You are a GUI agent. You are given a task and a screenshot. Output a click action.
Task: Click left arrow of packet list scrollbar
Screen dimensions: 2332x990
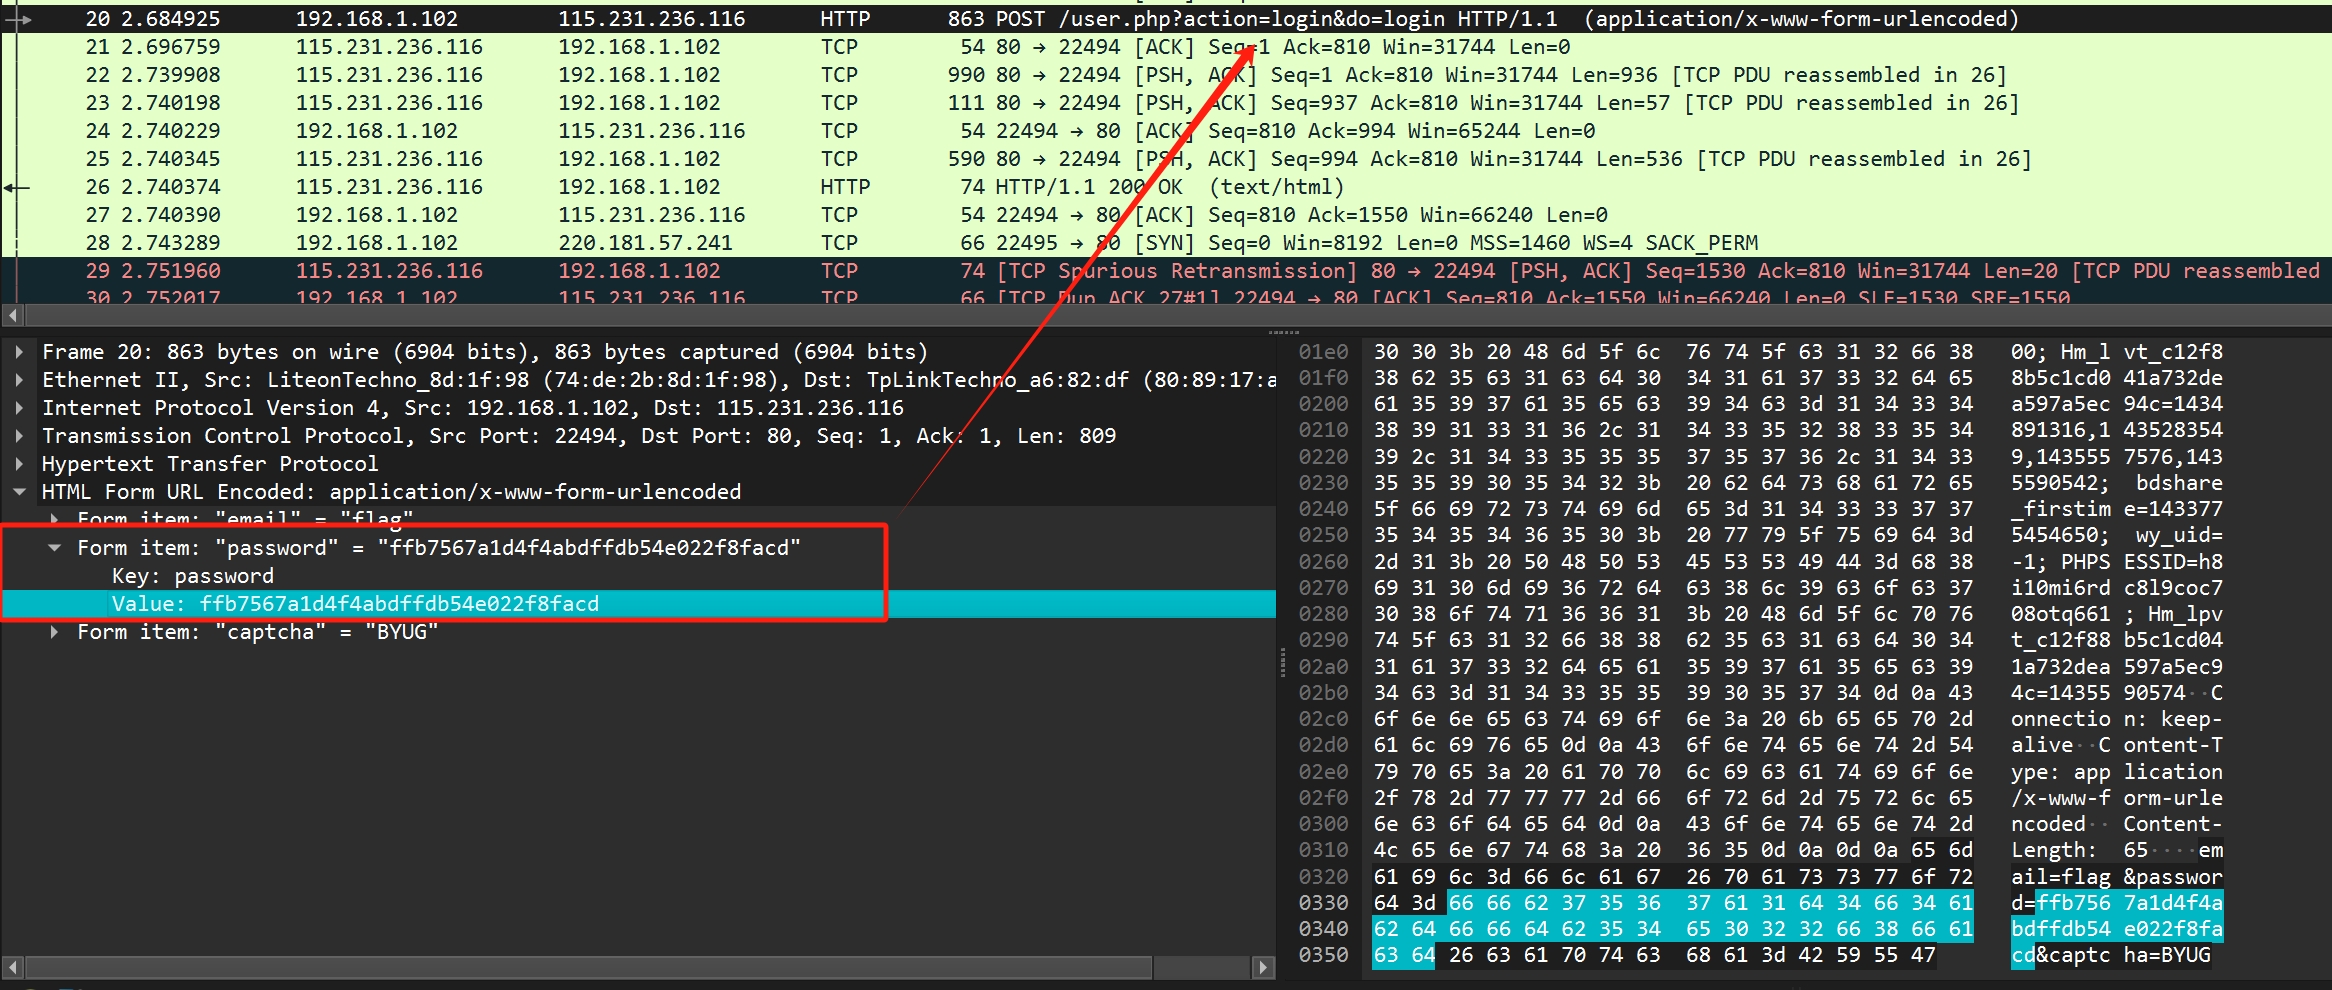tap(12, 315)
